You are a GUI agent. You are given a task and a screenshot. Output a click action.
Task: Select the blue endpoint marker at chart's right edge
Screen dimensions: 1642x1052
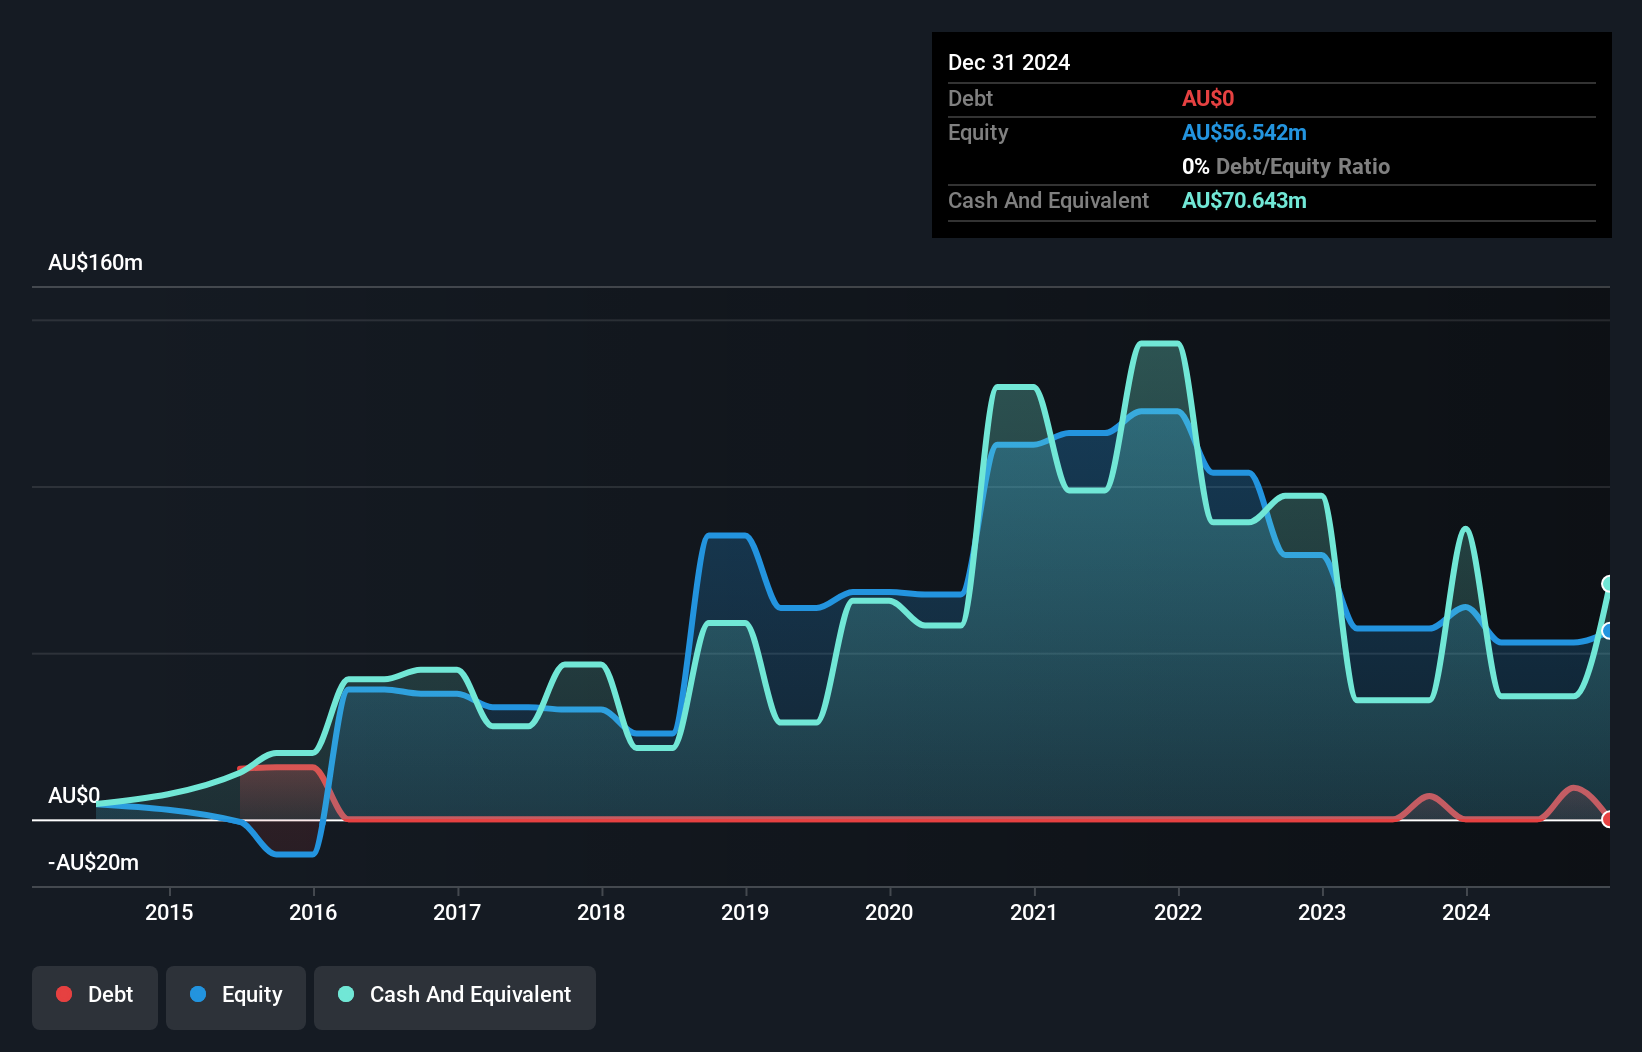[x=1608, y=631]
